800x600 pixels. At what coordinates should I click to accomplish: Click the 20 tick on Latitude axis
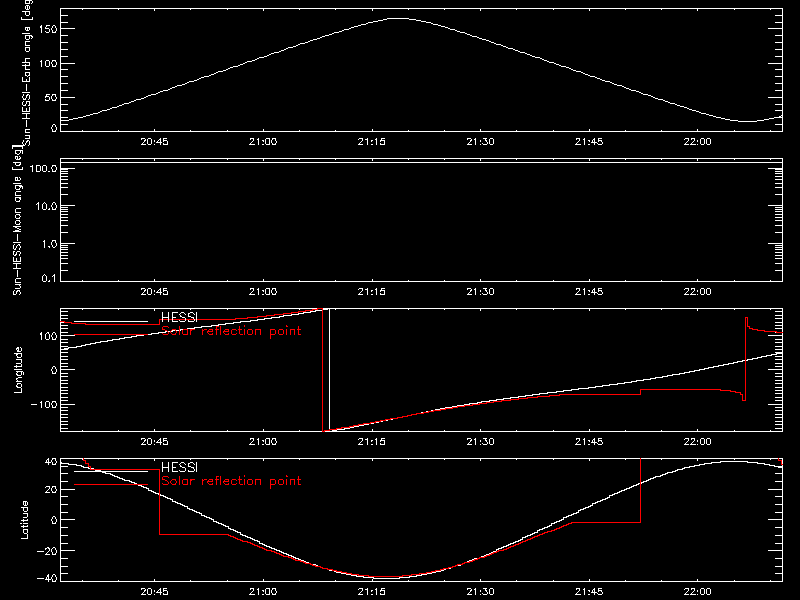coord(51,490)
